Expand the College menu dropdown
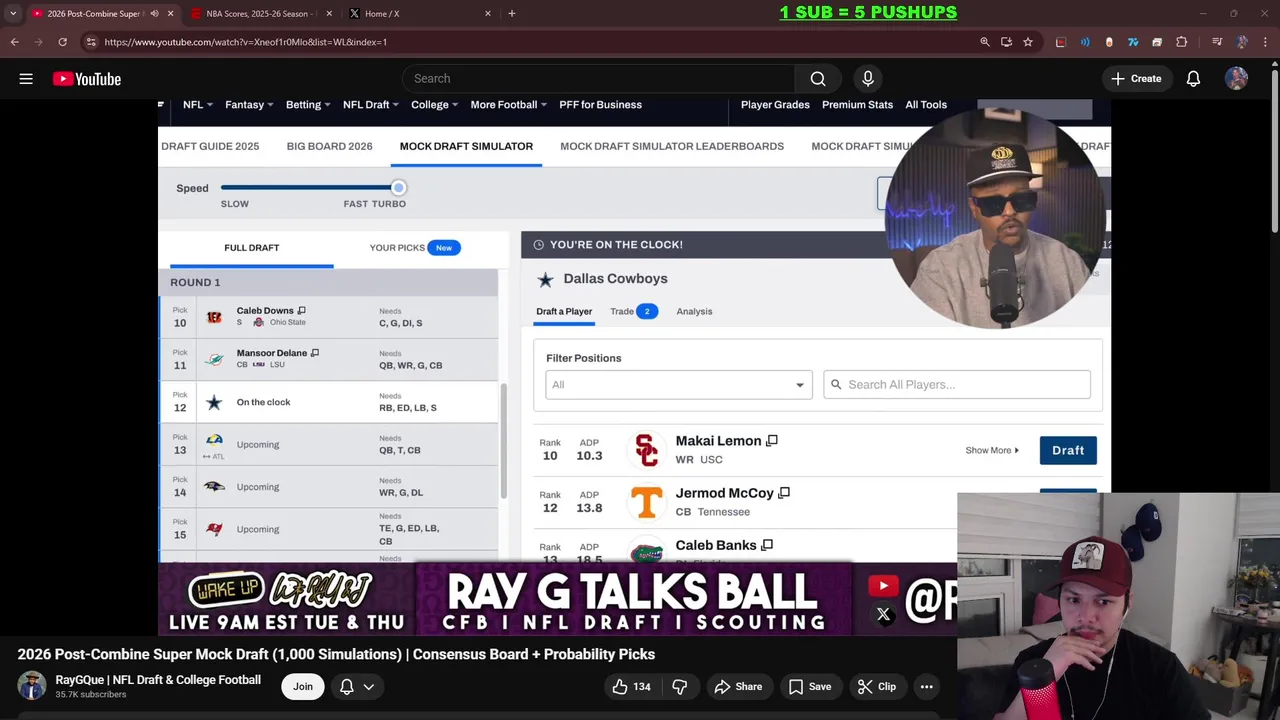Image resolution: width=1280 pixels, height=720 pixels. (x=434, y=105)
